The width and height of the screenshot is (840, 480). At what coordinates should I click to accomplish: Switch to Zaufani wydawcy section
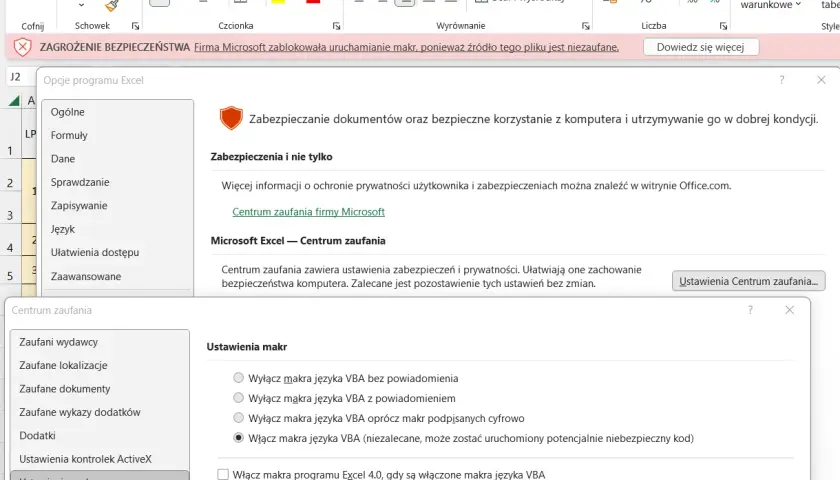click(100, 342)
